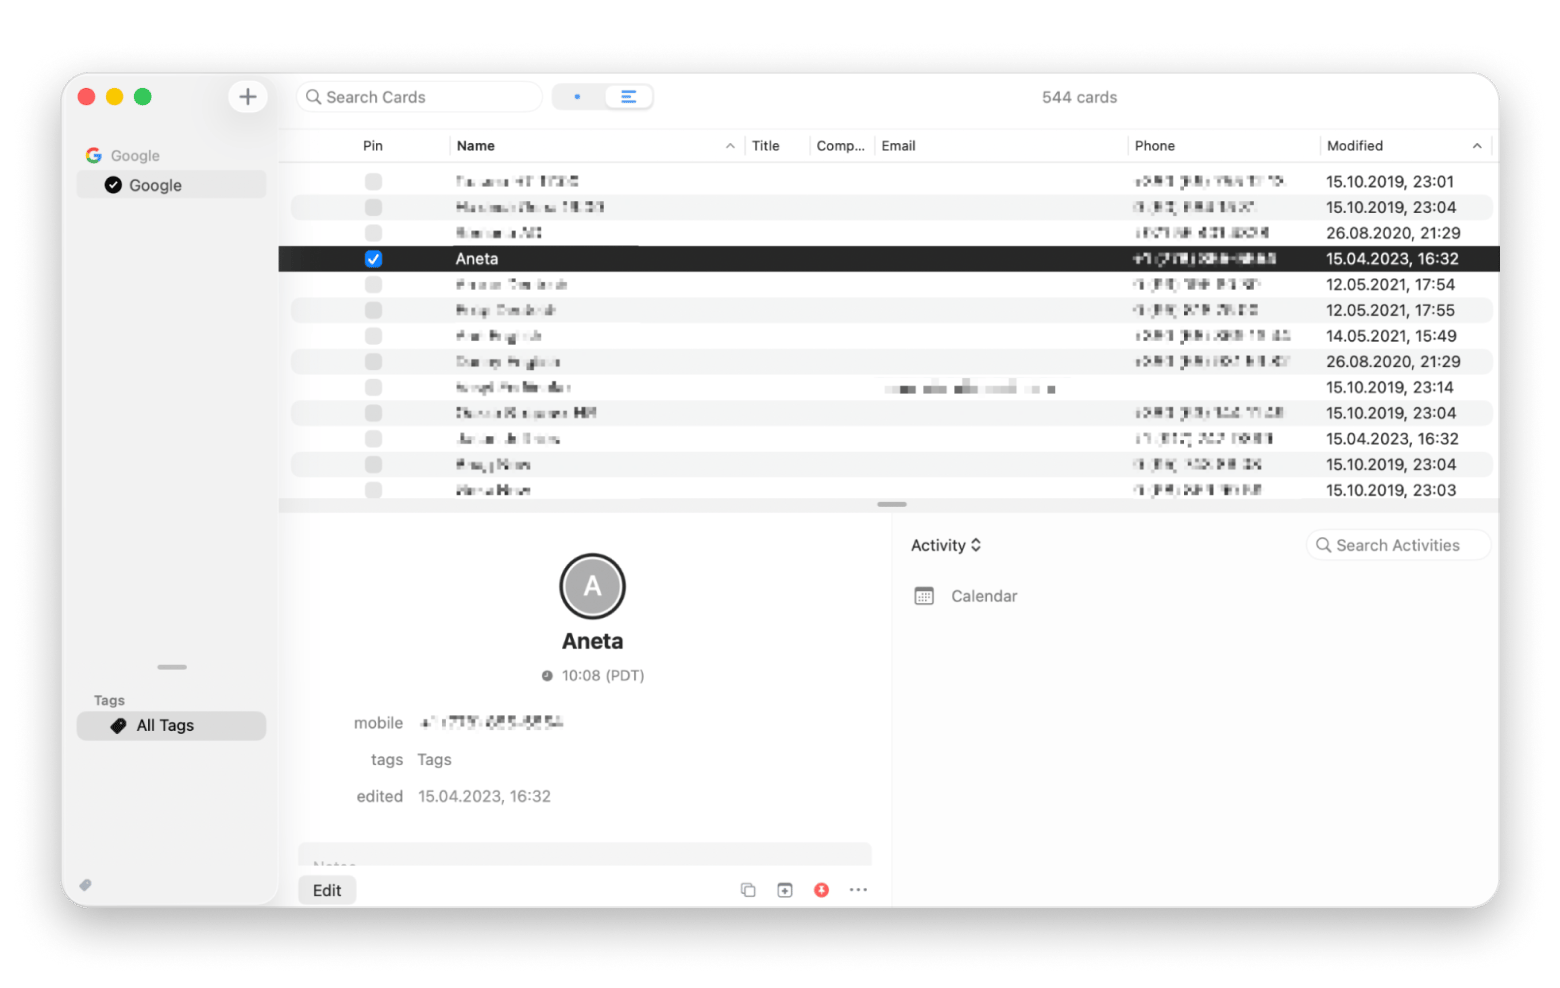Image resolution: width=1560 pixels, height=988 pixels.
Task: Click the Search Cards field
Action: click(419, 97)
